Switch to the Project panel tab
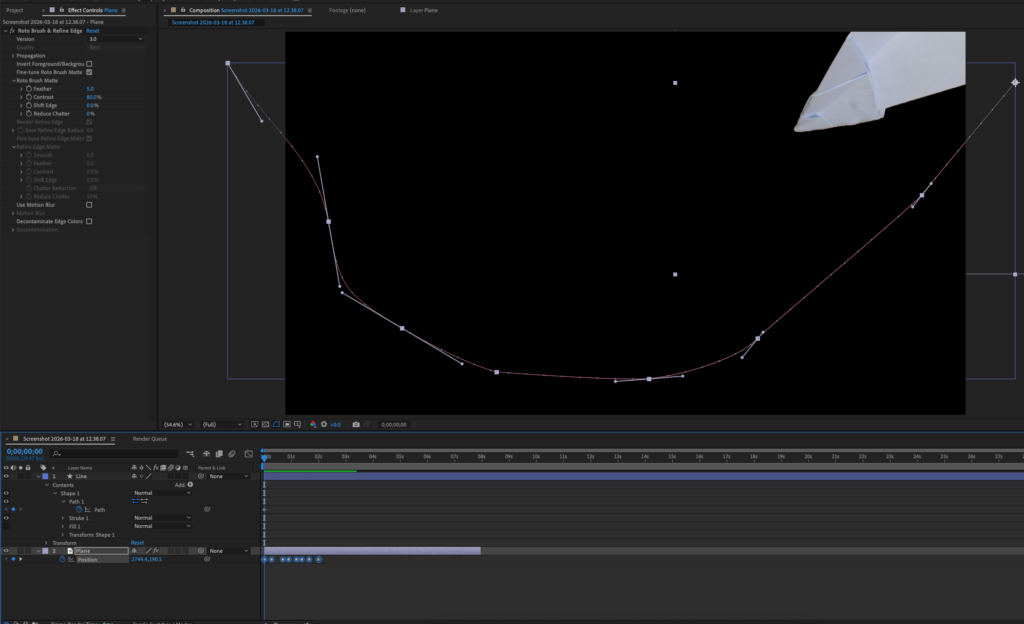This screenshot has height=624, width=1024. [14, 10]
